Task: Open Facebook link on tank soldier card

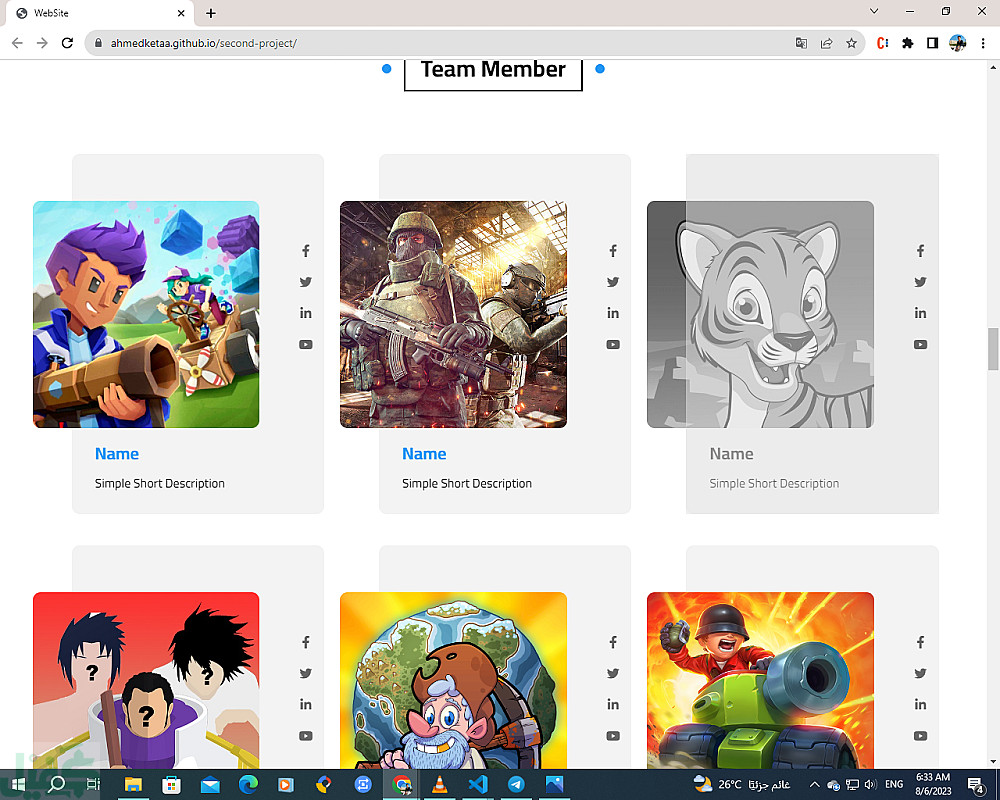Action: point(920,642)
